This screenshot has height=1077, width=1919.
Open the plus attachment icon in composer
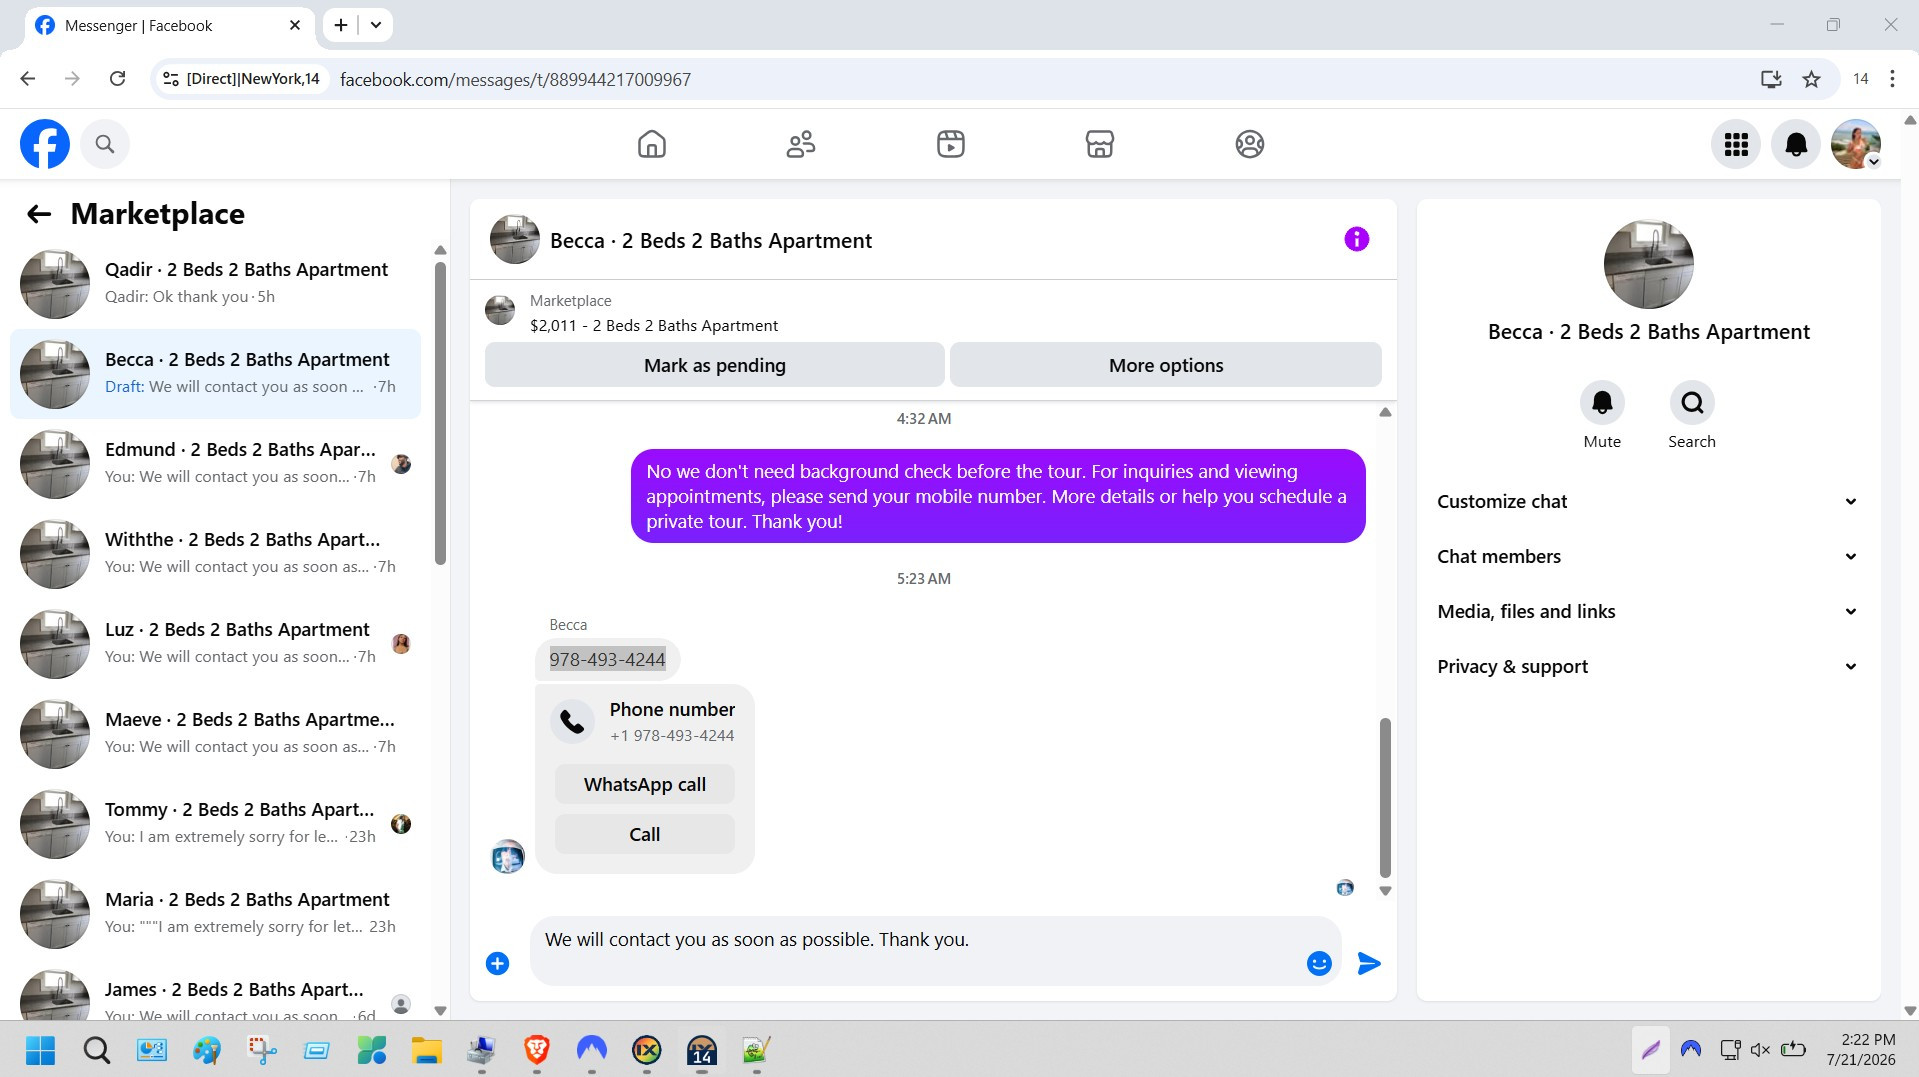[497, 963]
